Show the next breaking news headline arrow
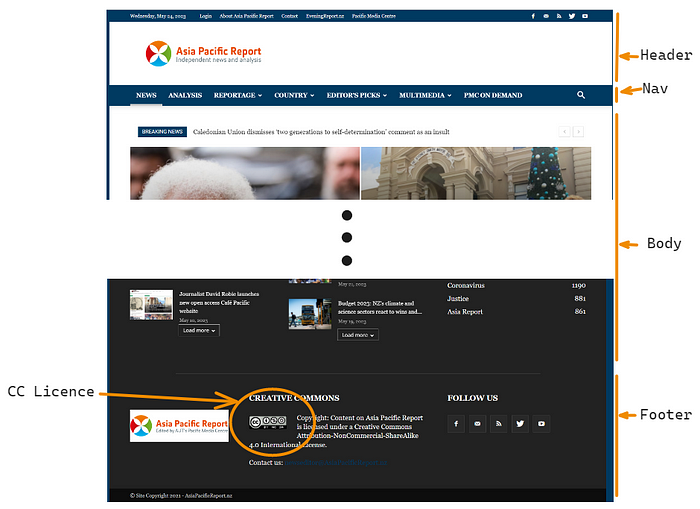700x509 pixels. click(578, 132)
